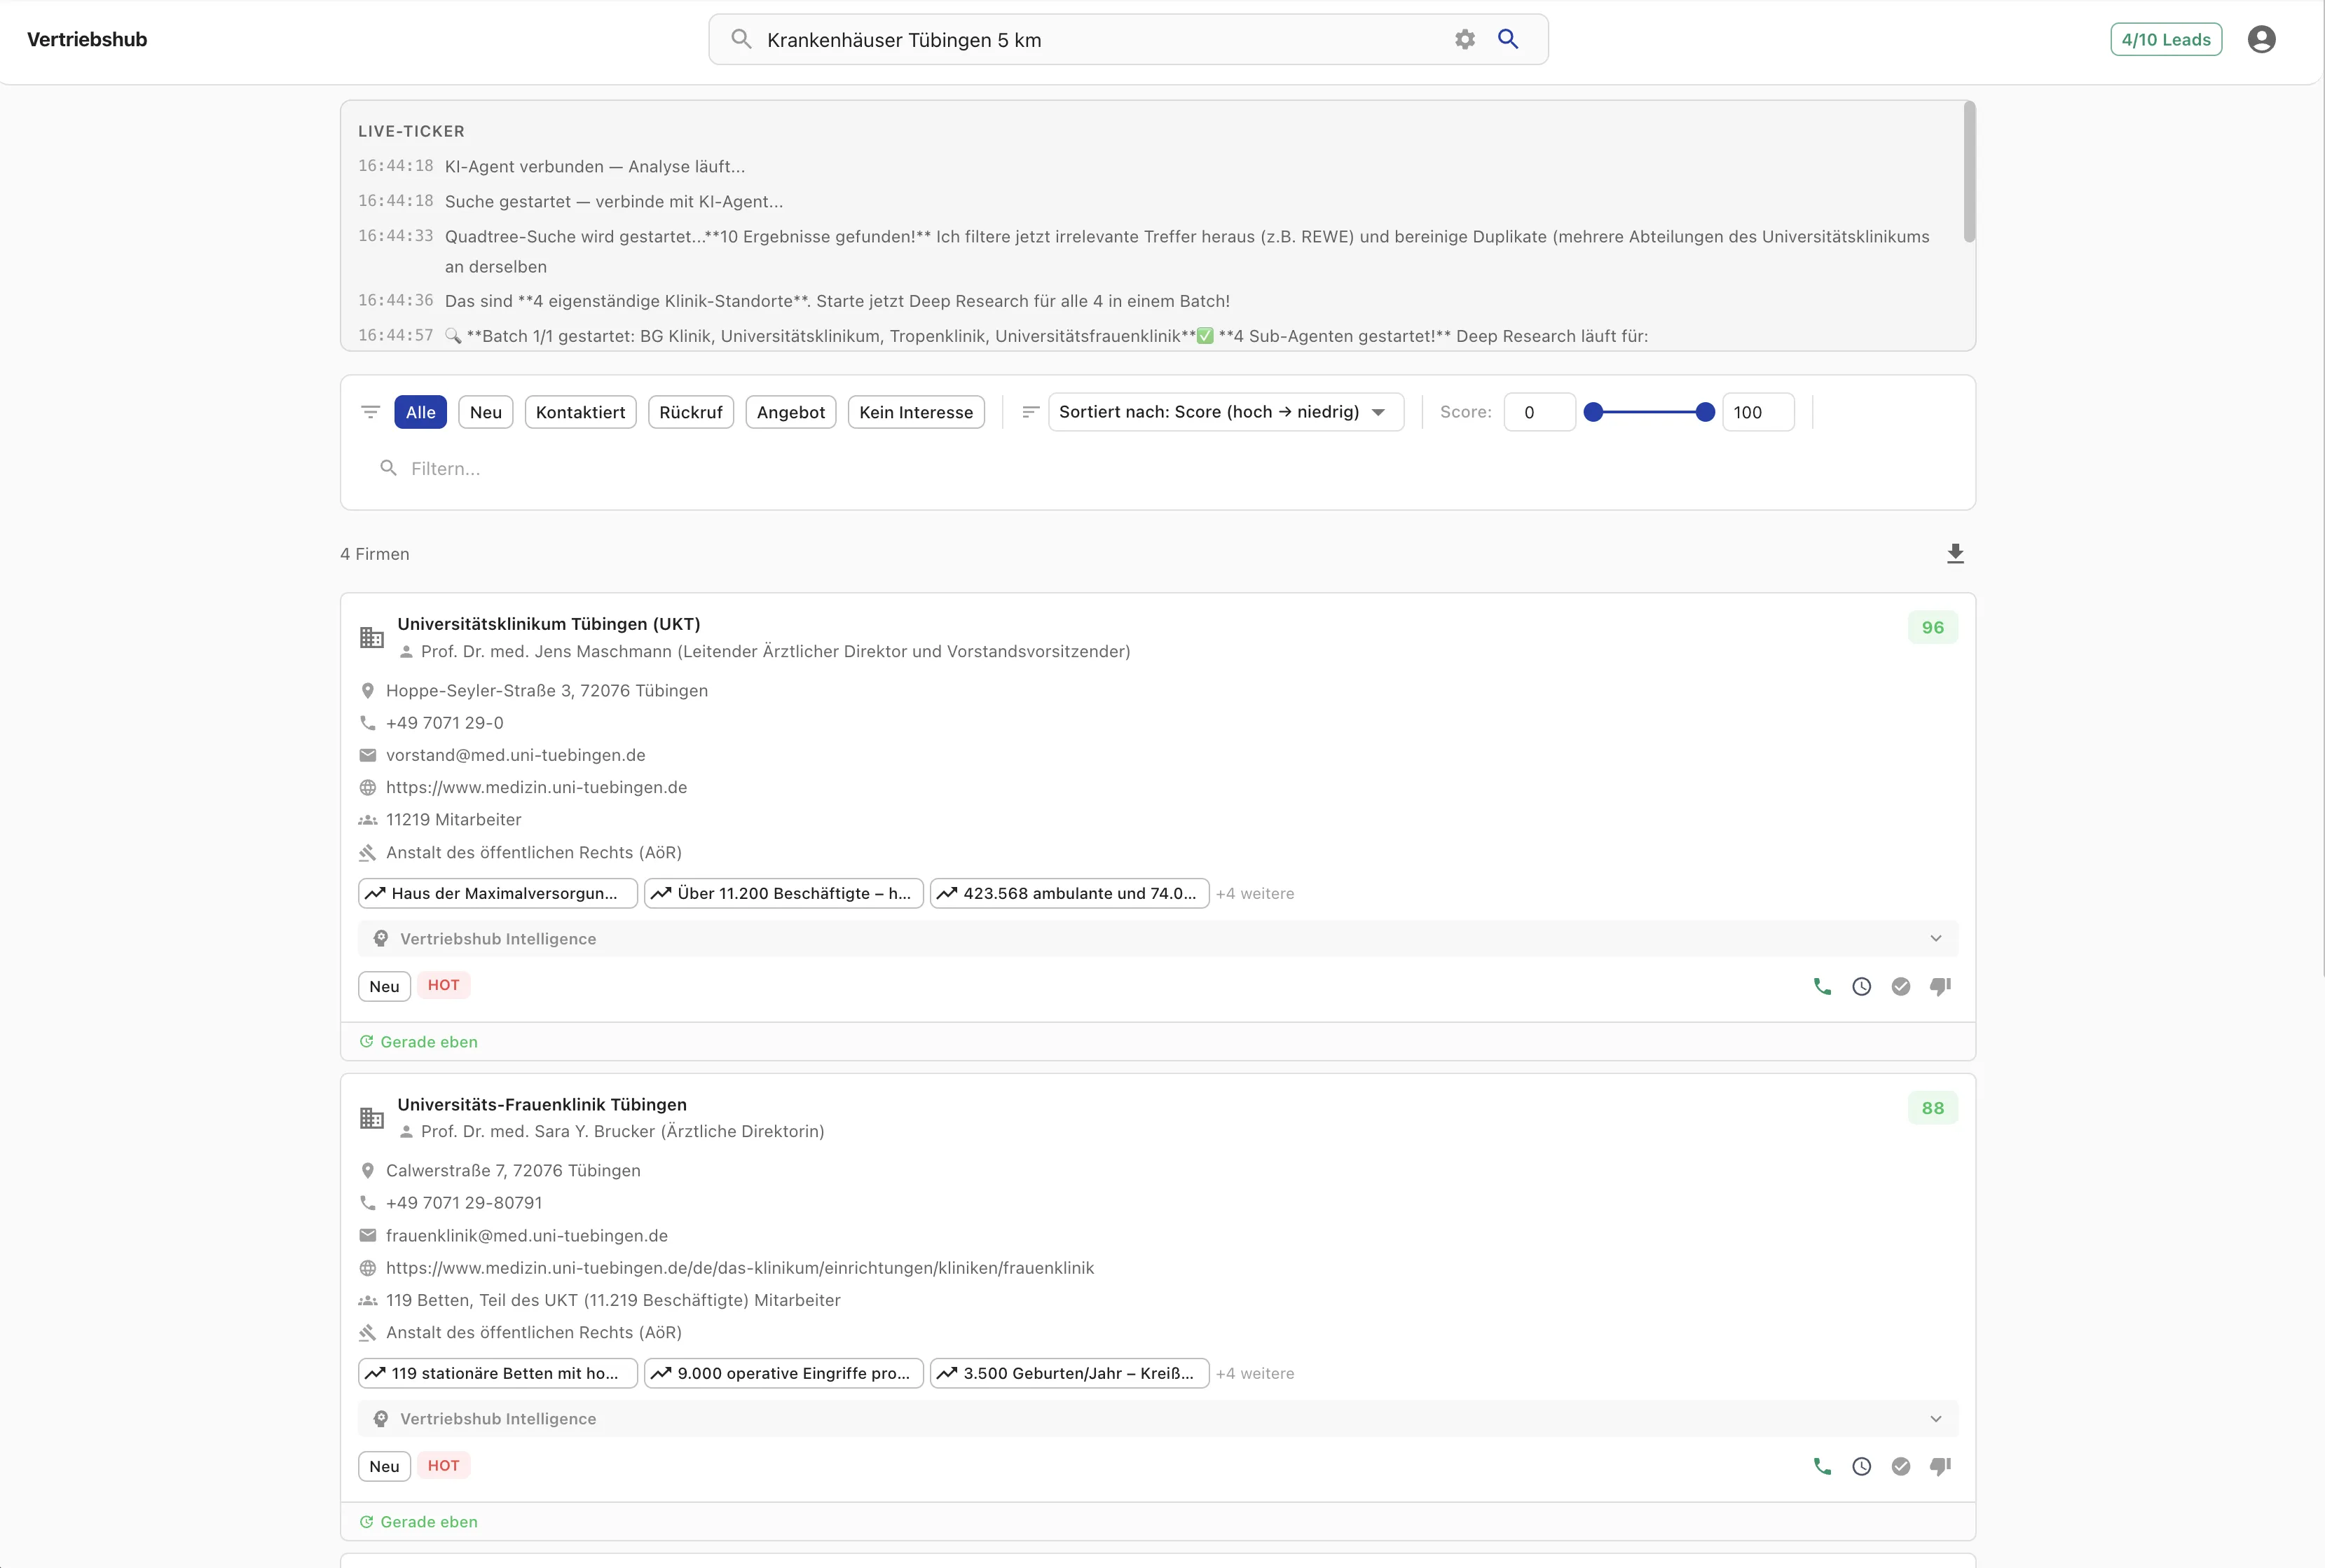Open the user account avatar
The image size is (2325, 1568).
pos(2261,40)
